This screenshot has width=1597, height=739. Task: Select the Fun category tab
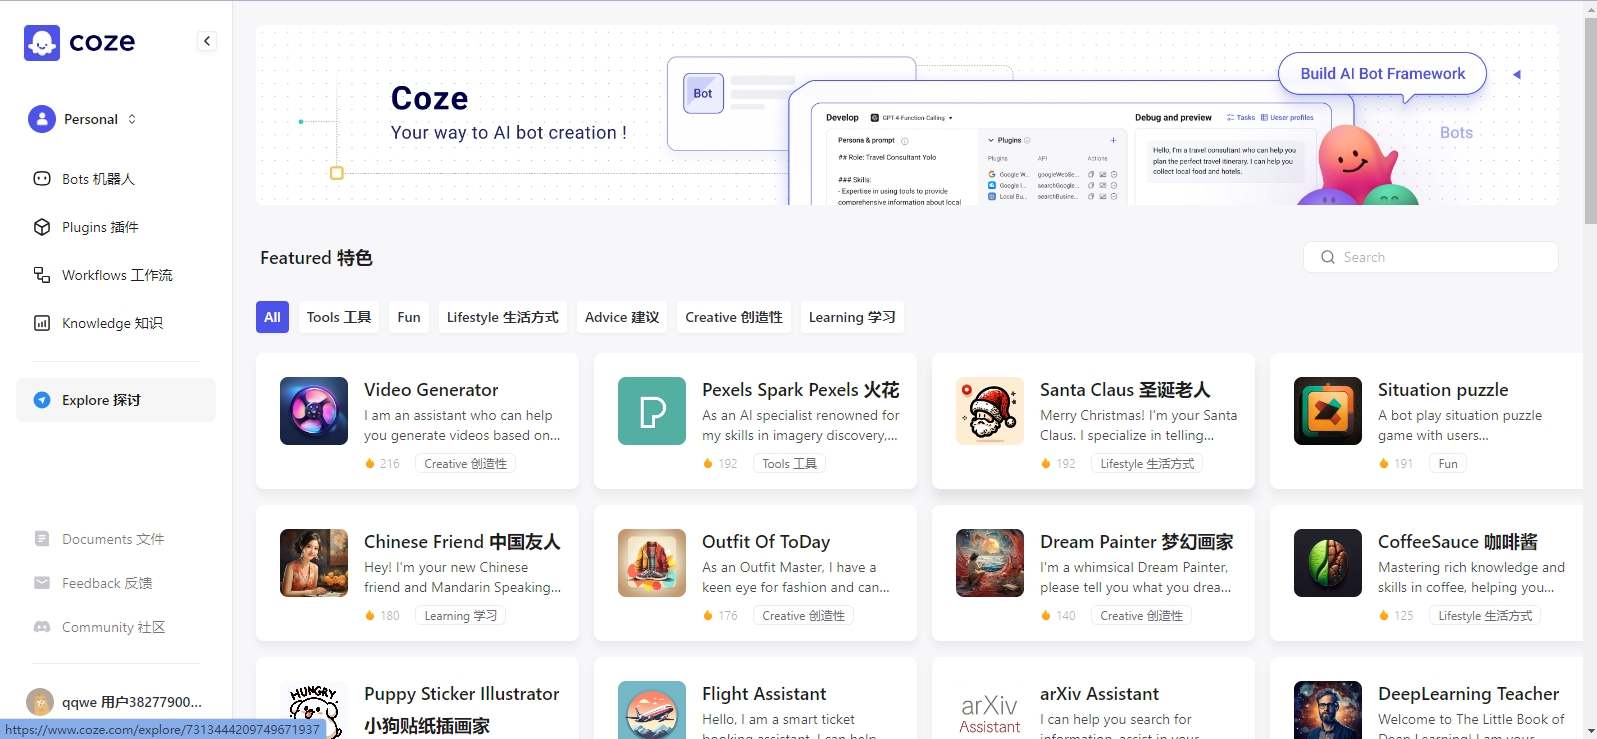pos(409,317)
